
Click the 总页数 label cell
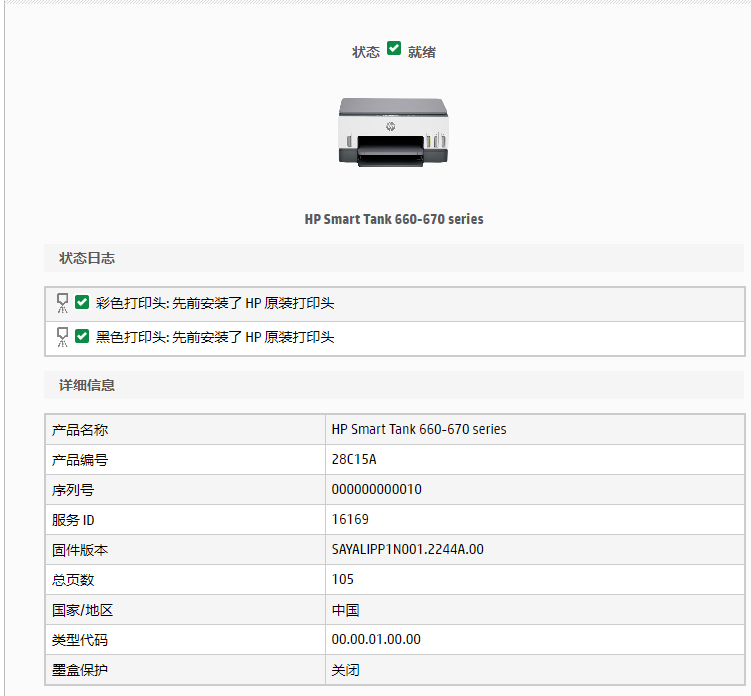185,580
